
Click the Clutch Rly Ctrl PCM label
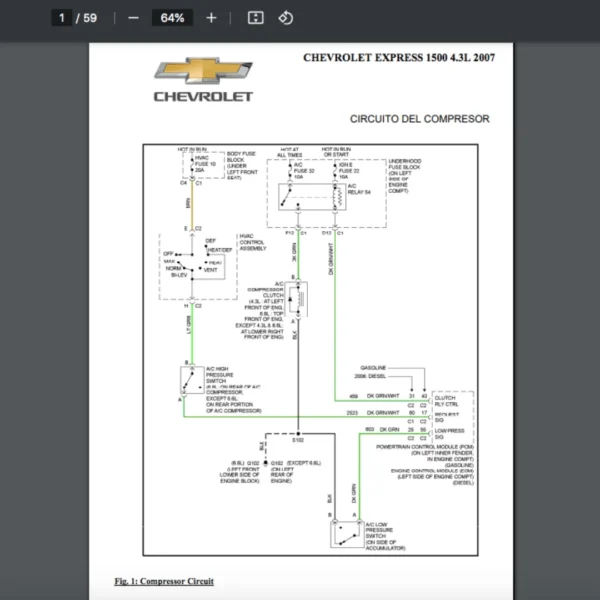446,401
